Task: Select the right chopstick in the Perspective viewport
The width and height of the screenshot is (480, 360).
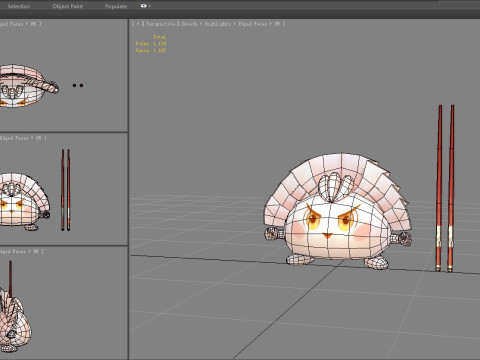Action: (x=451, y=188)
